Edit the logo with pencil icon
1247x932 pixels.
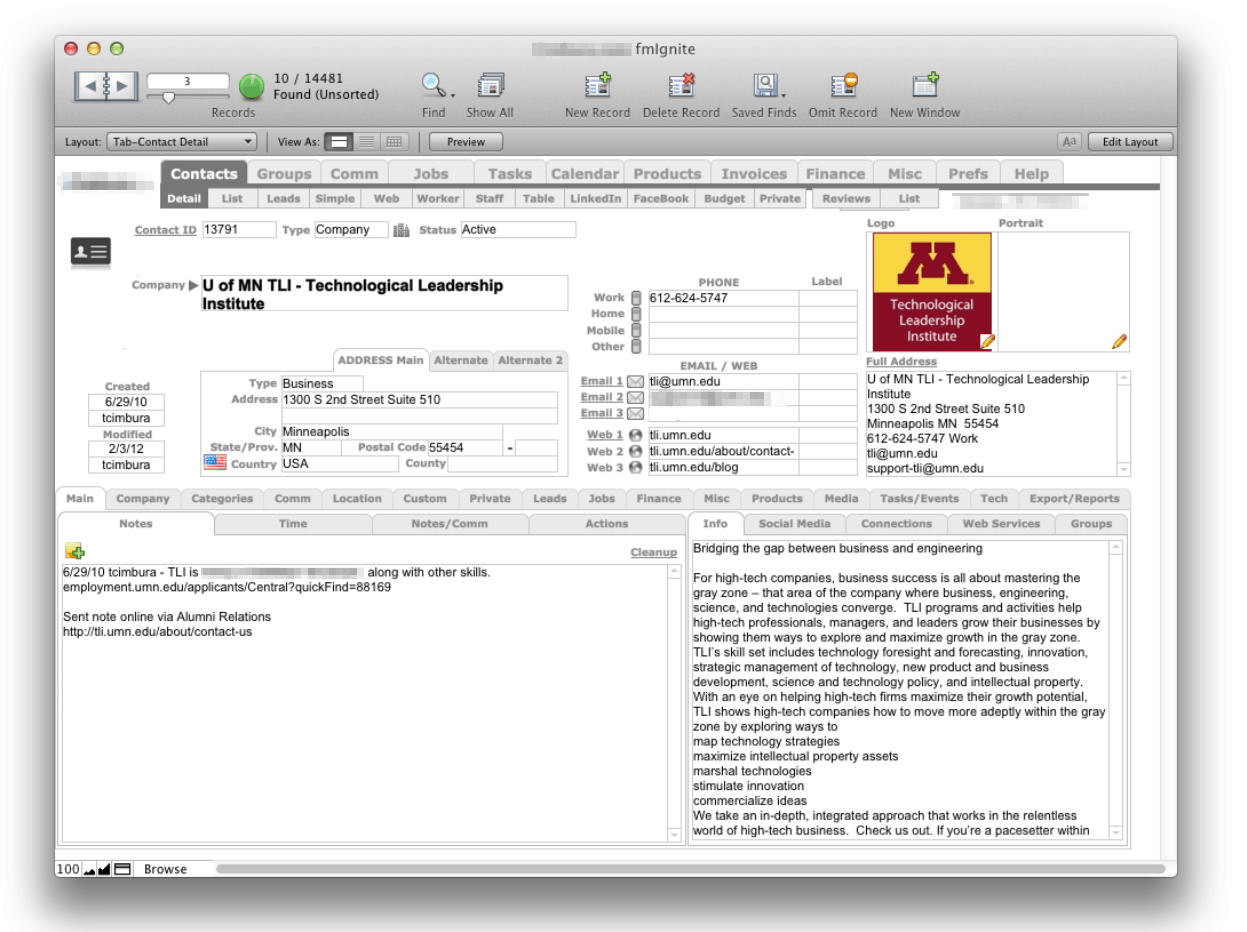(987, 341)
